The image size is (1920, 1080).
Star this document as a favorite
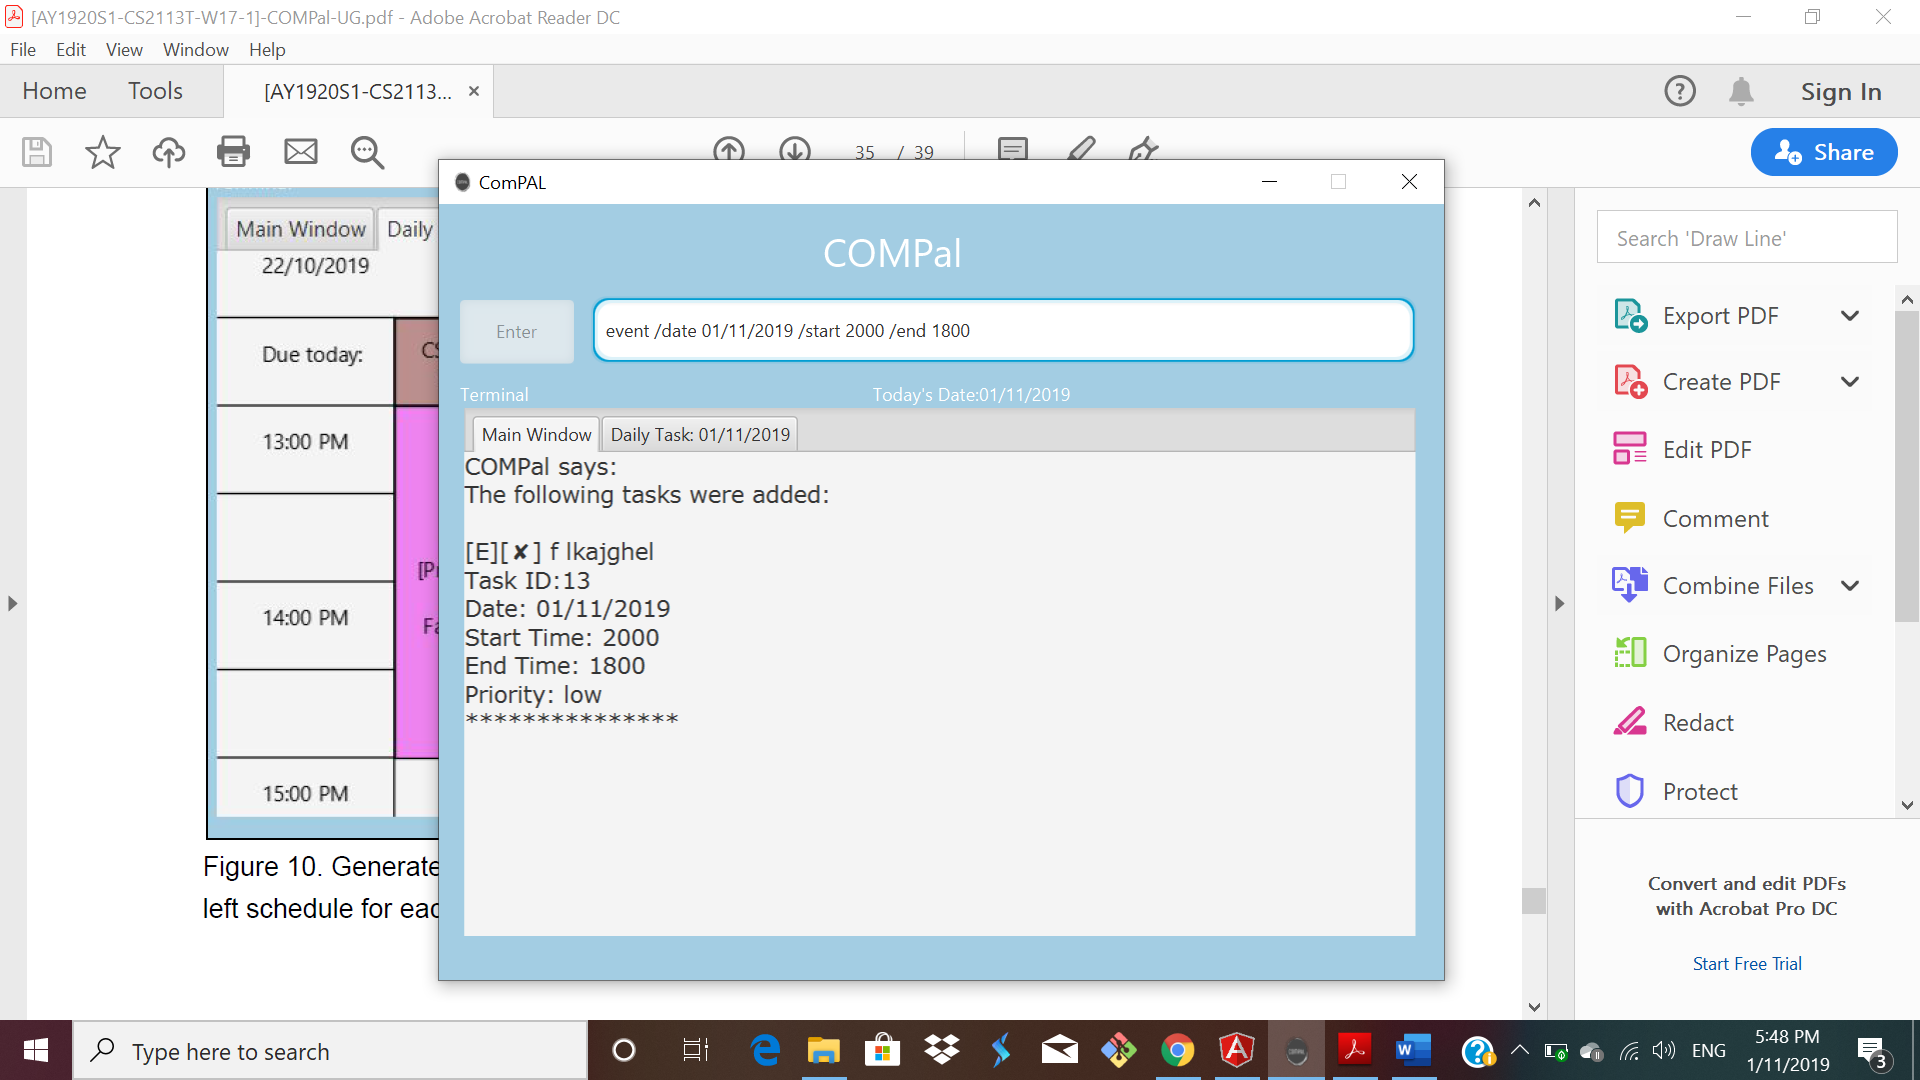click(x=102, y=152)
